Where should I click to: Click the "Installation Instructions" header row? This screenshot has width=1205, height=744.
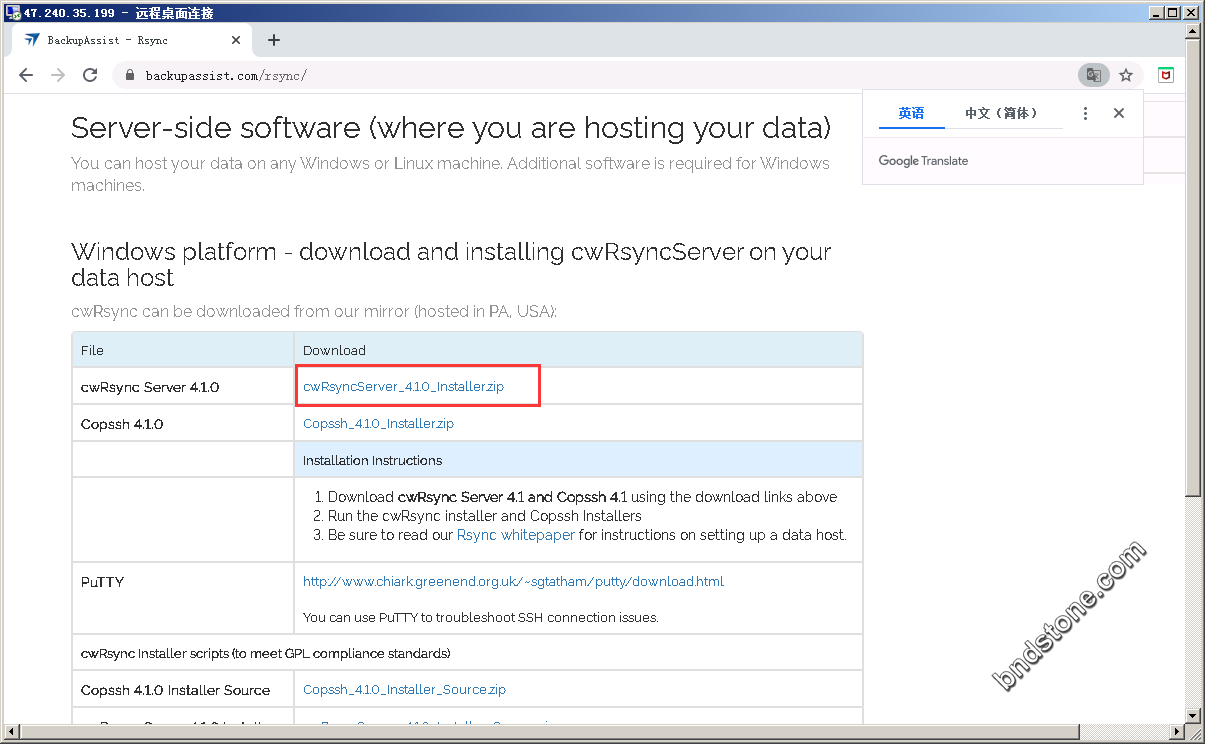click(578, 460)
